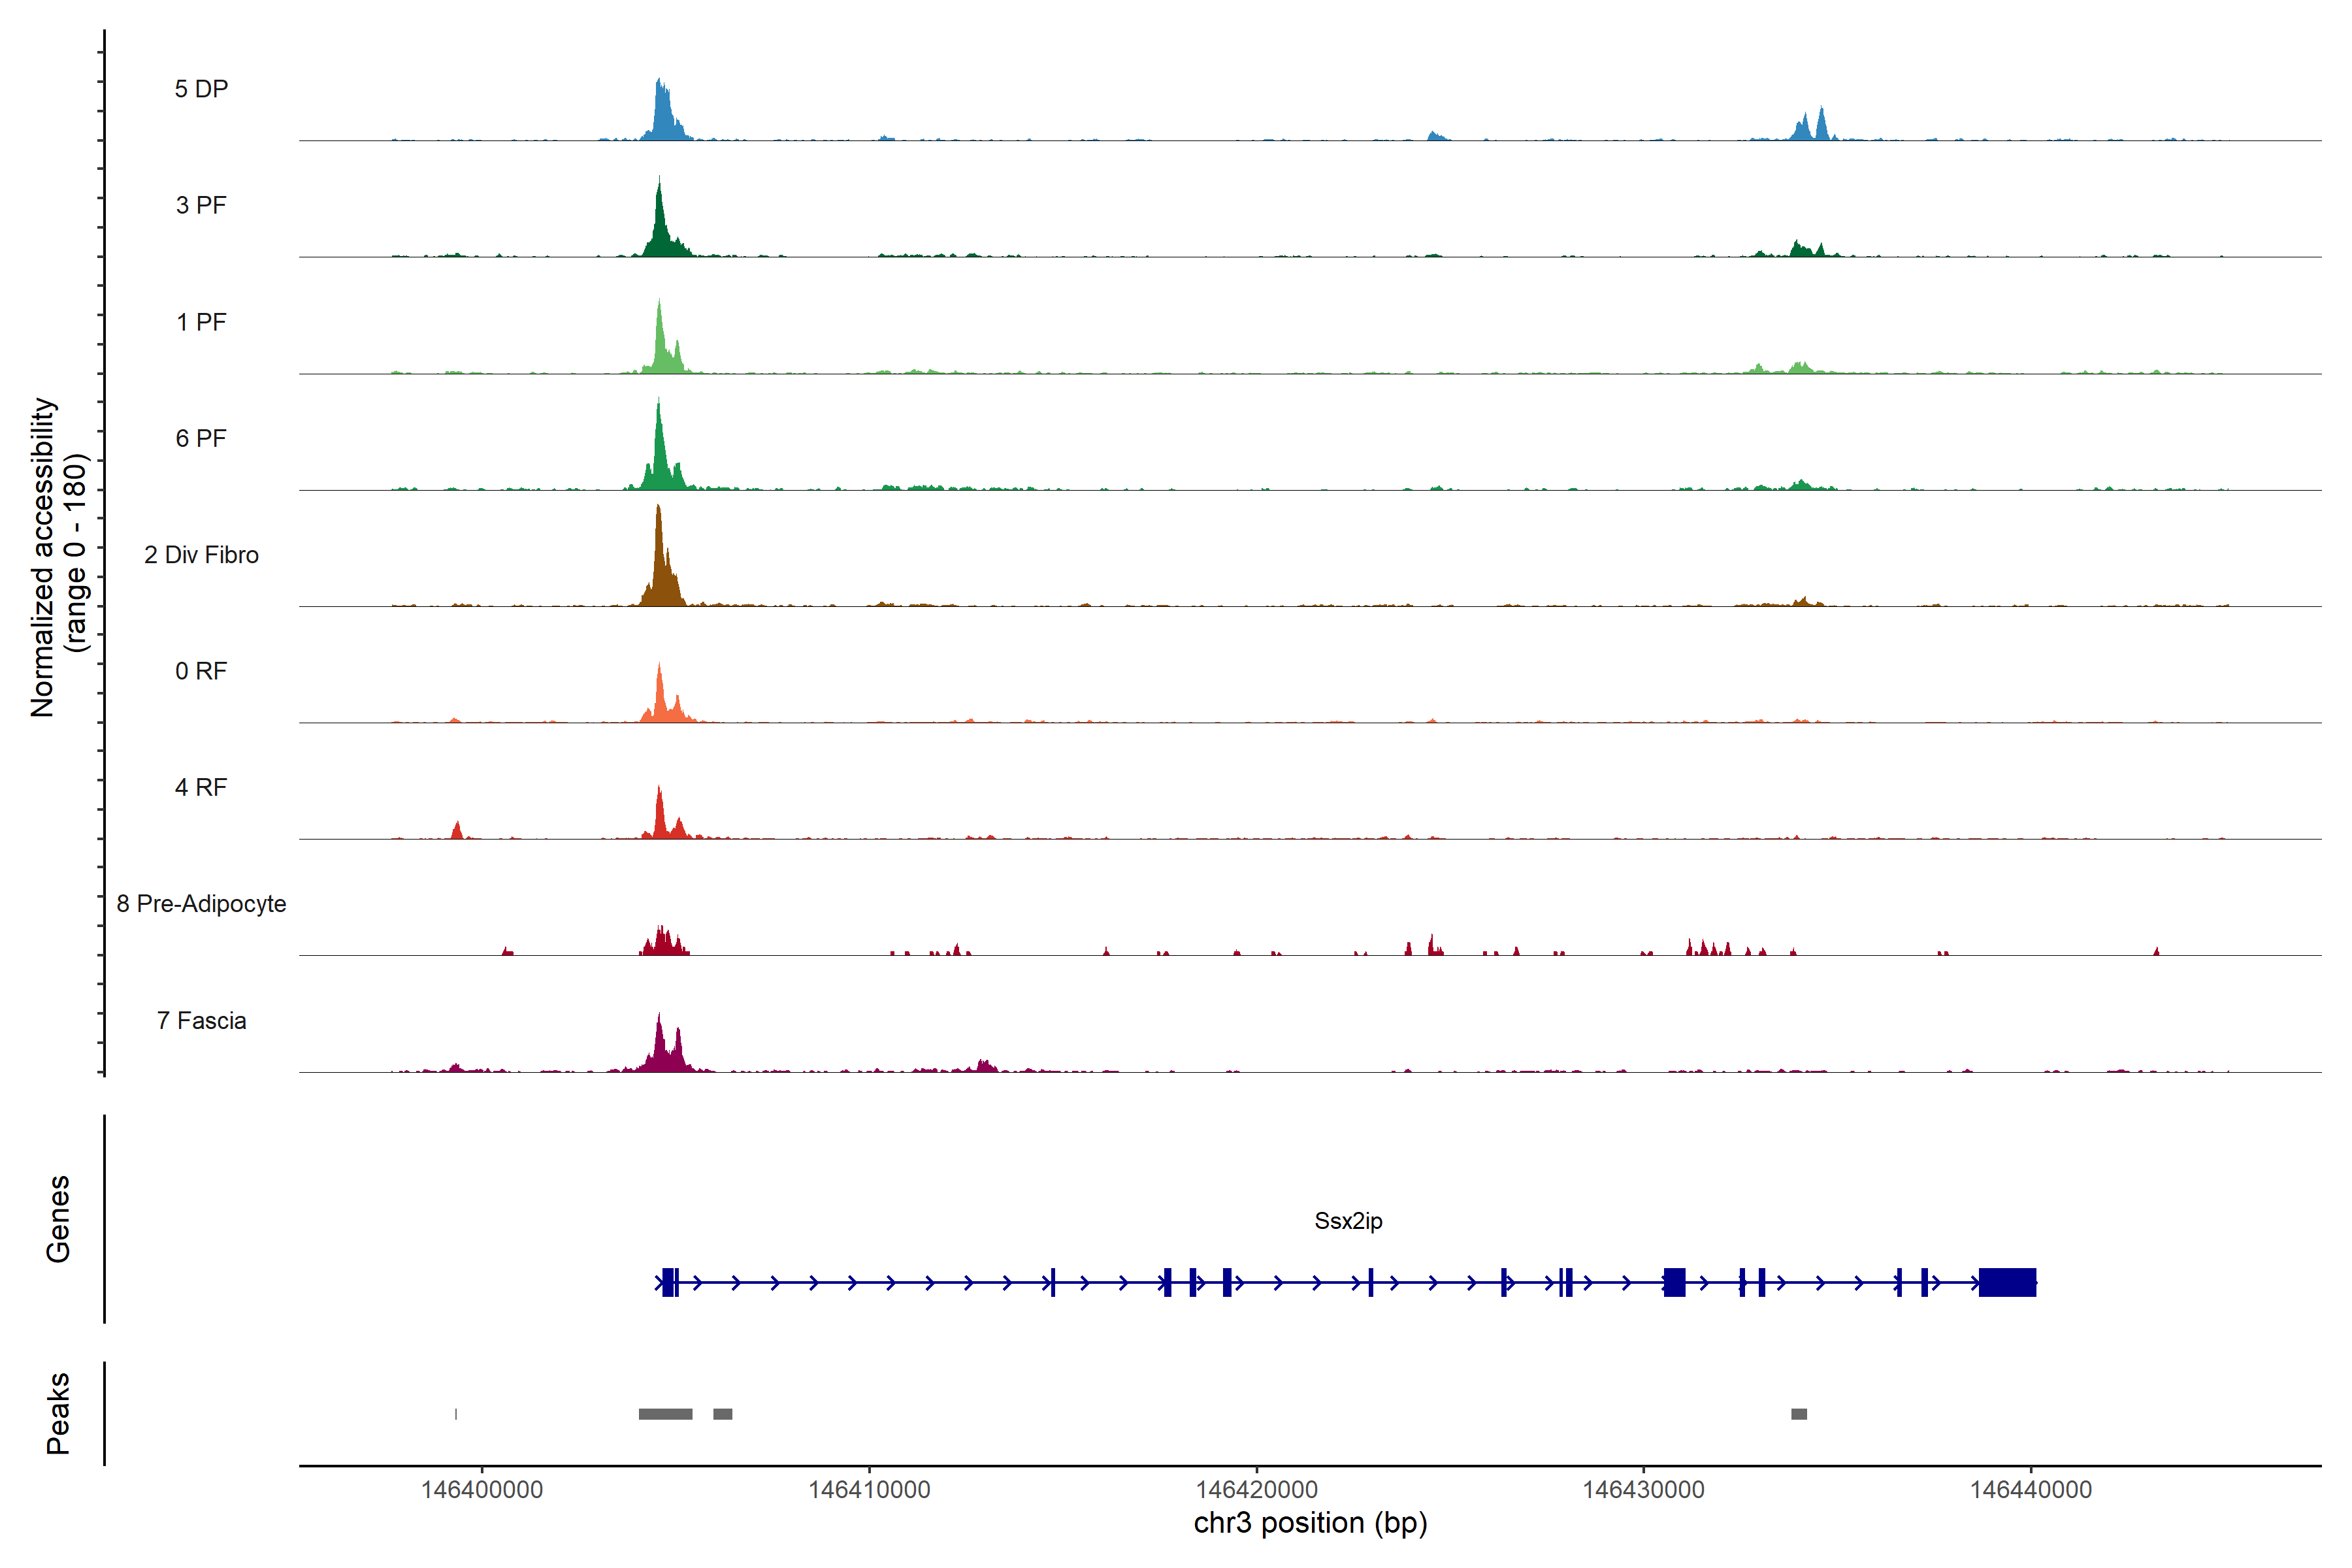The image size is (2352, 1568).
Task: Click the rightmost gray peak marker
Action: point(1799,1414)
